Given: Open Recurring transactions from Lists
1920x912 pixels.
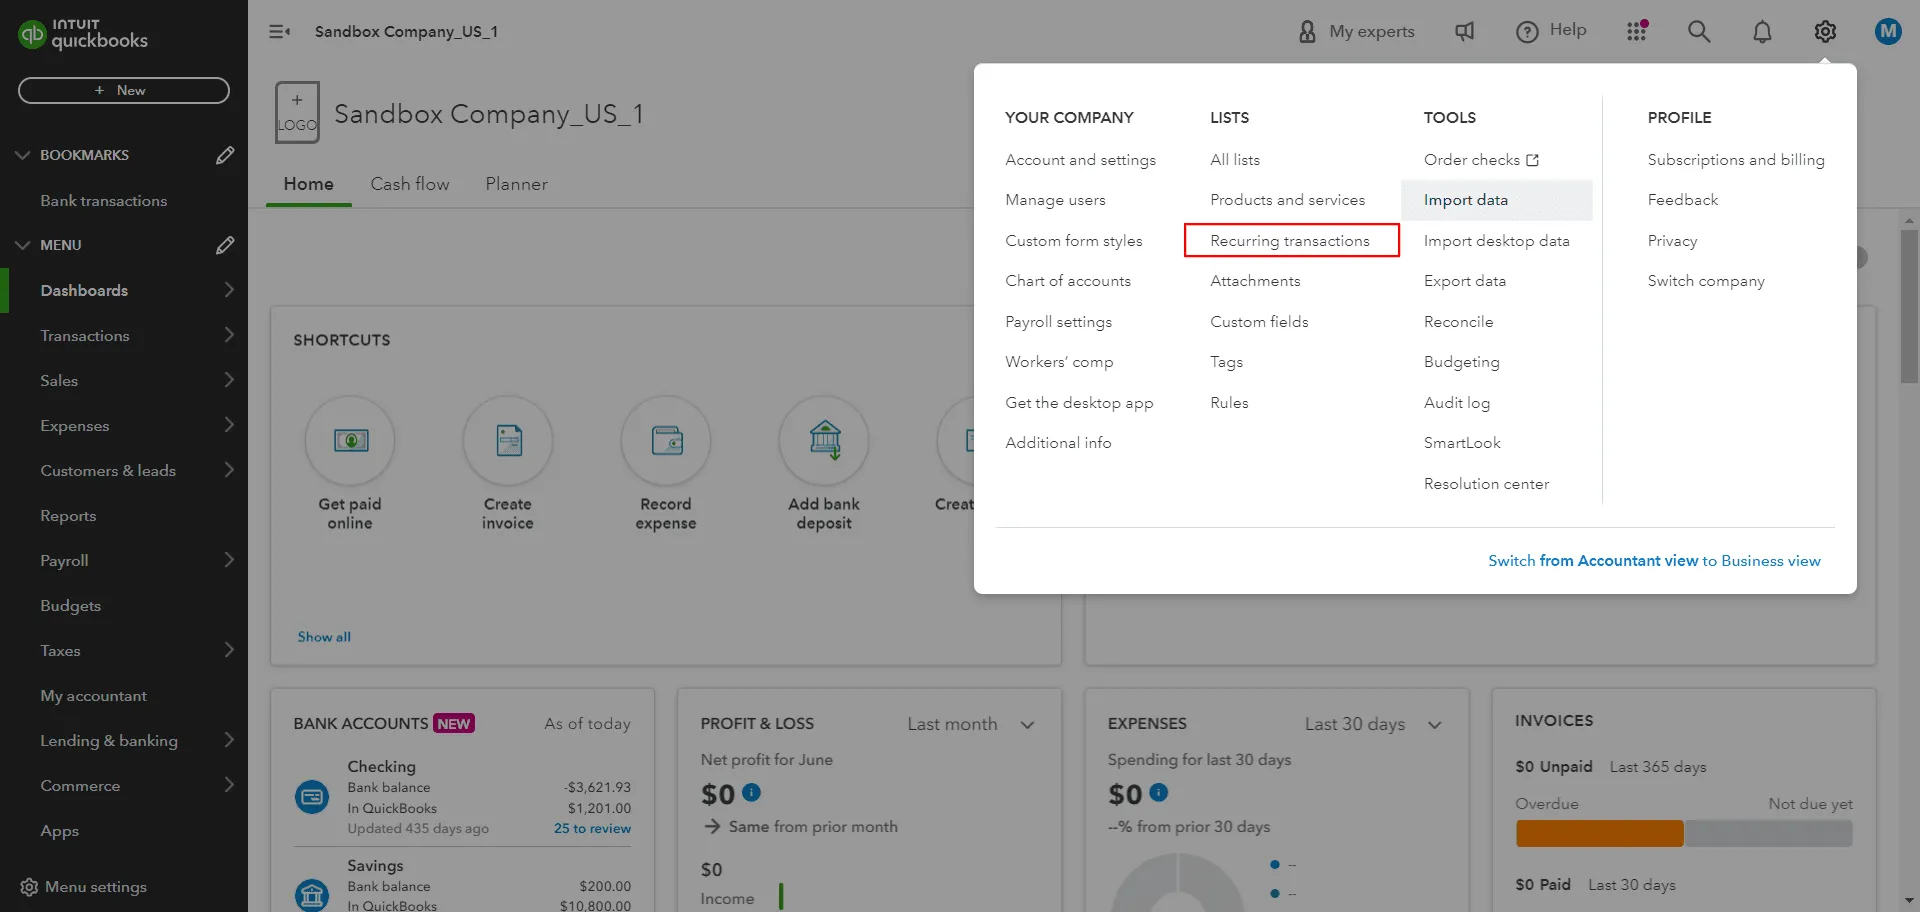Looking at the screenshot, I should [1290, 241].
